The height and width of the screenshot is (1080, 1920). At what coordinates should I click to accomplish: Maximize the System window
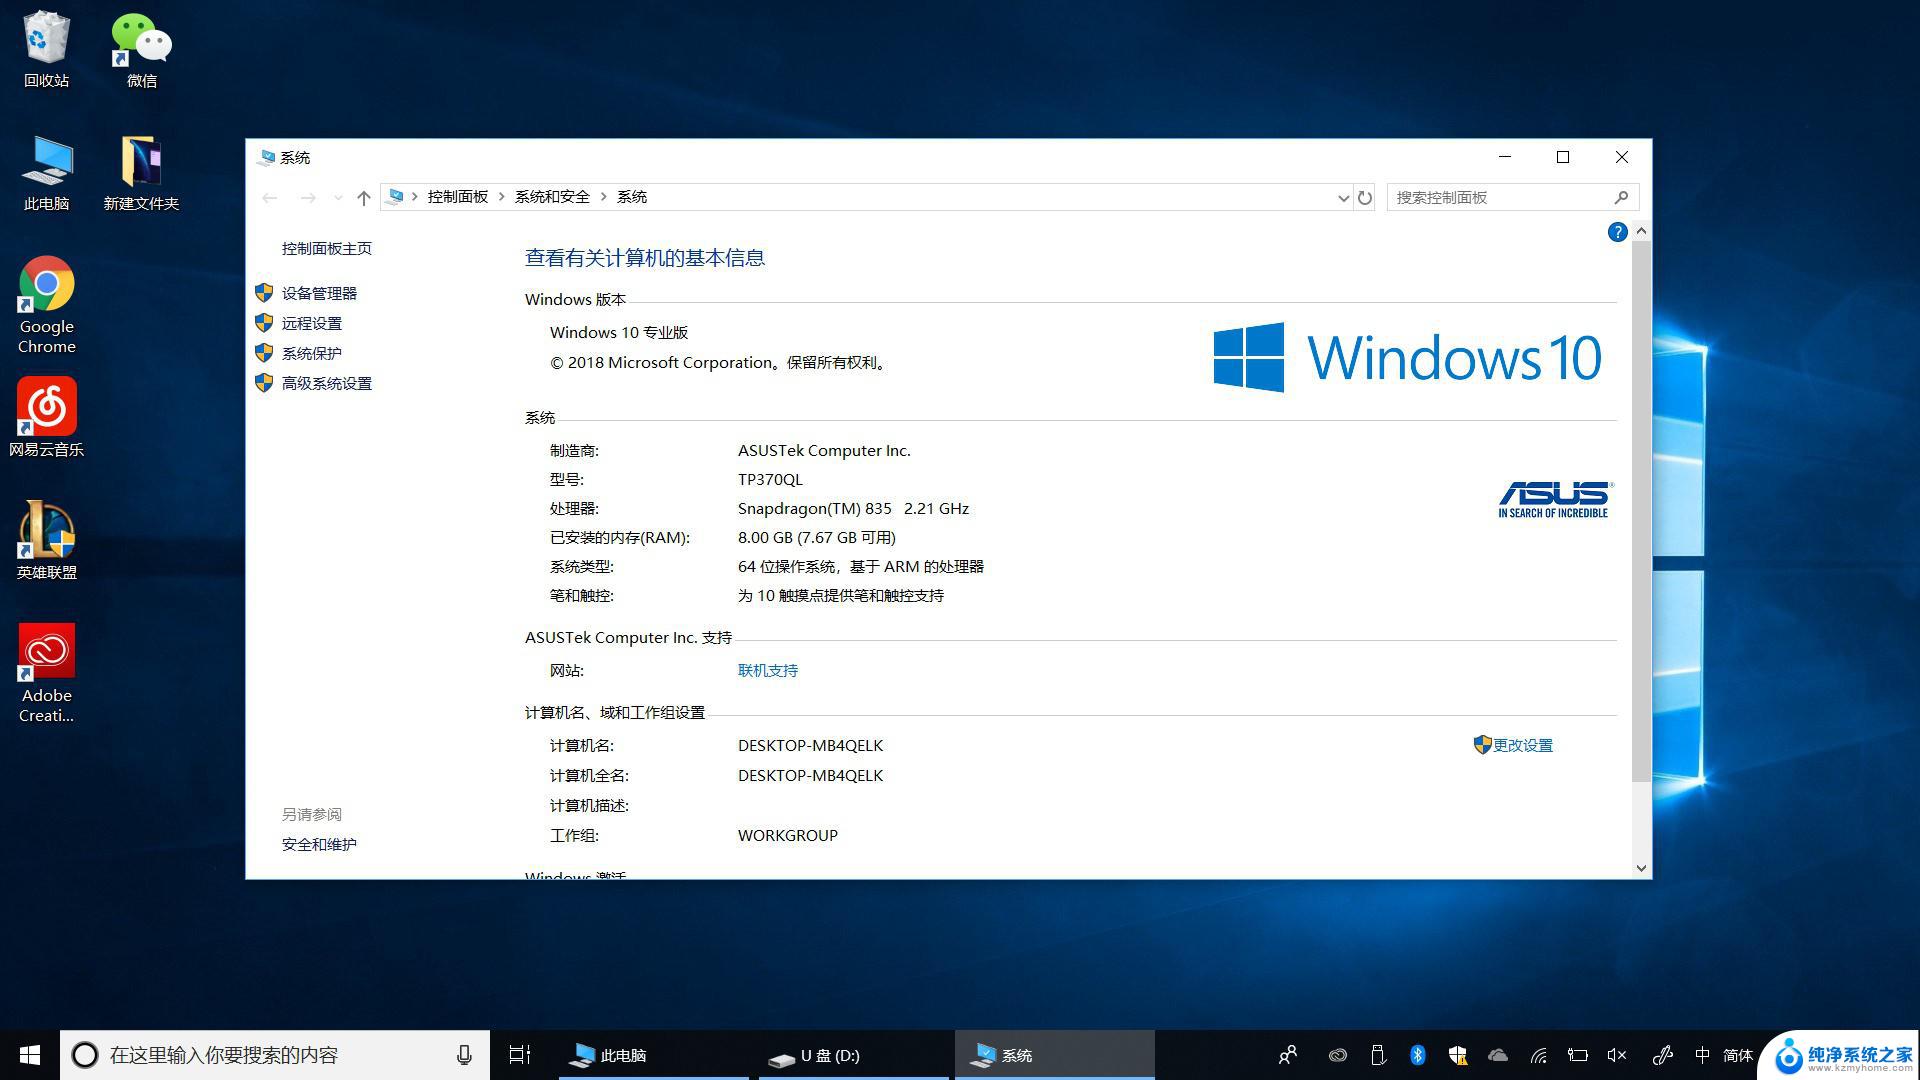click(1563, 157)
